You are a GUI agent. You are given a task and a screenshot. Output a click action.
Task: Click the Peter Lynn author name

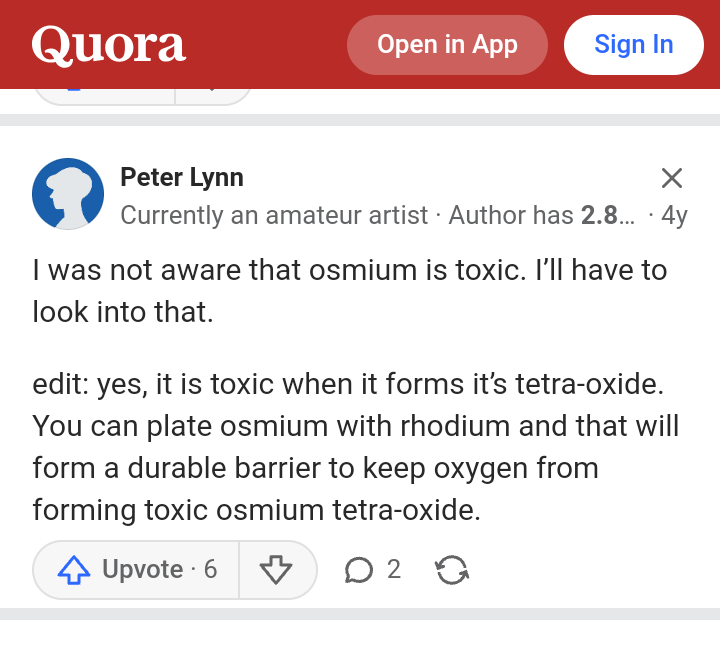(x=182, y=178)
